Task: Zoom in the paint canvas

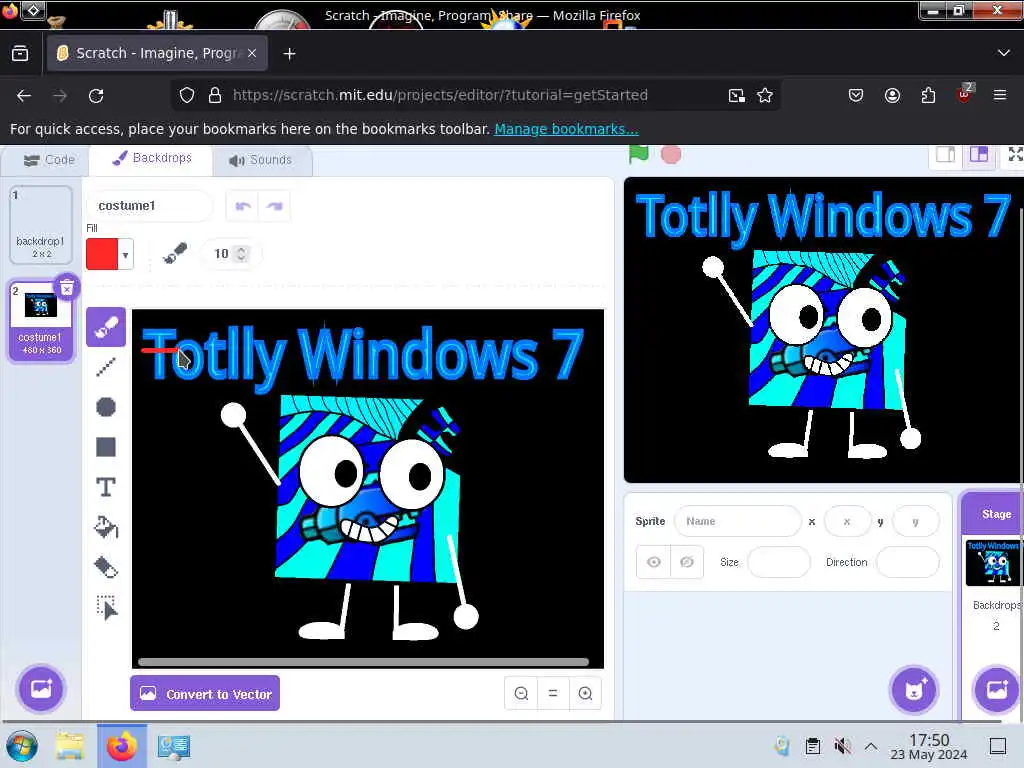Action: pos(585,694)
